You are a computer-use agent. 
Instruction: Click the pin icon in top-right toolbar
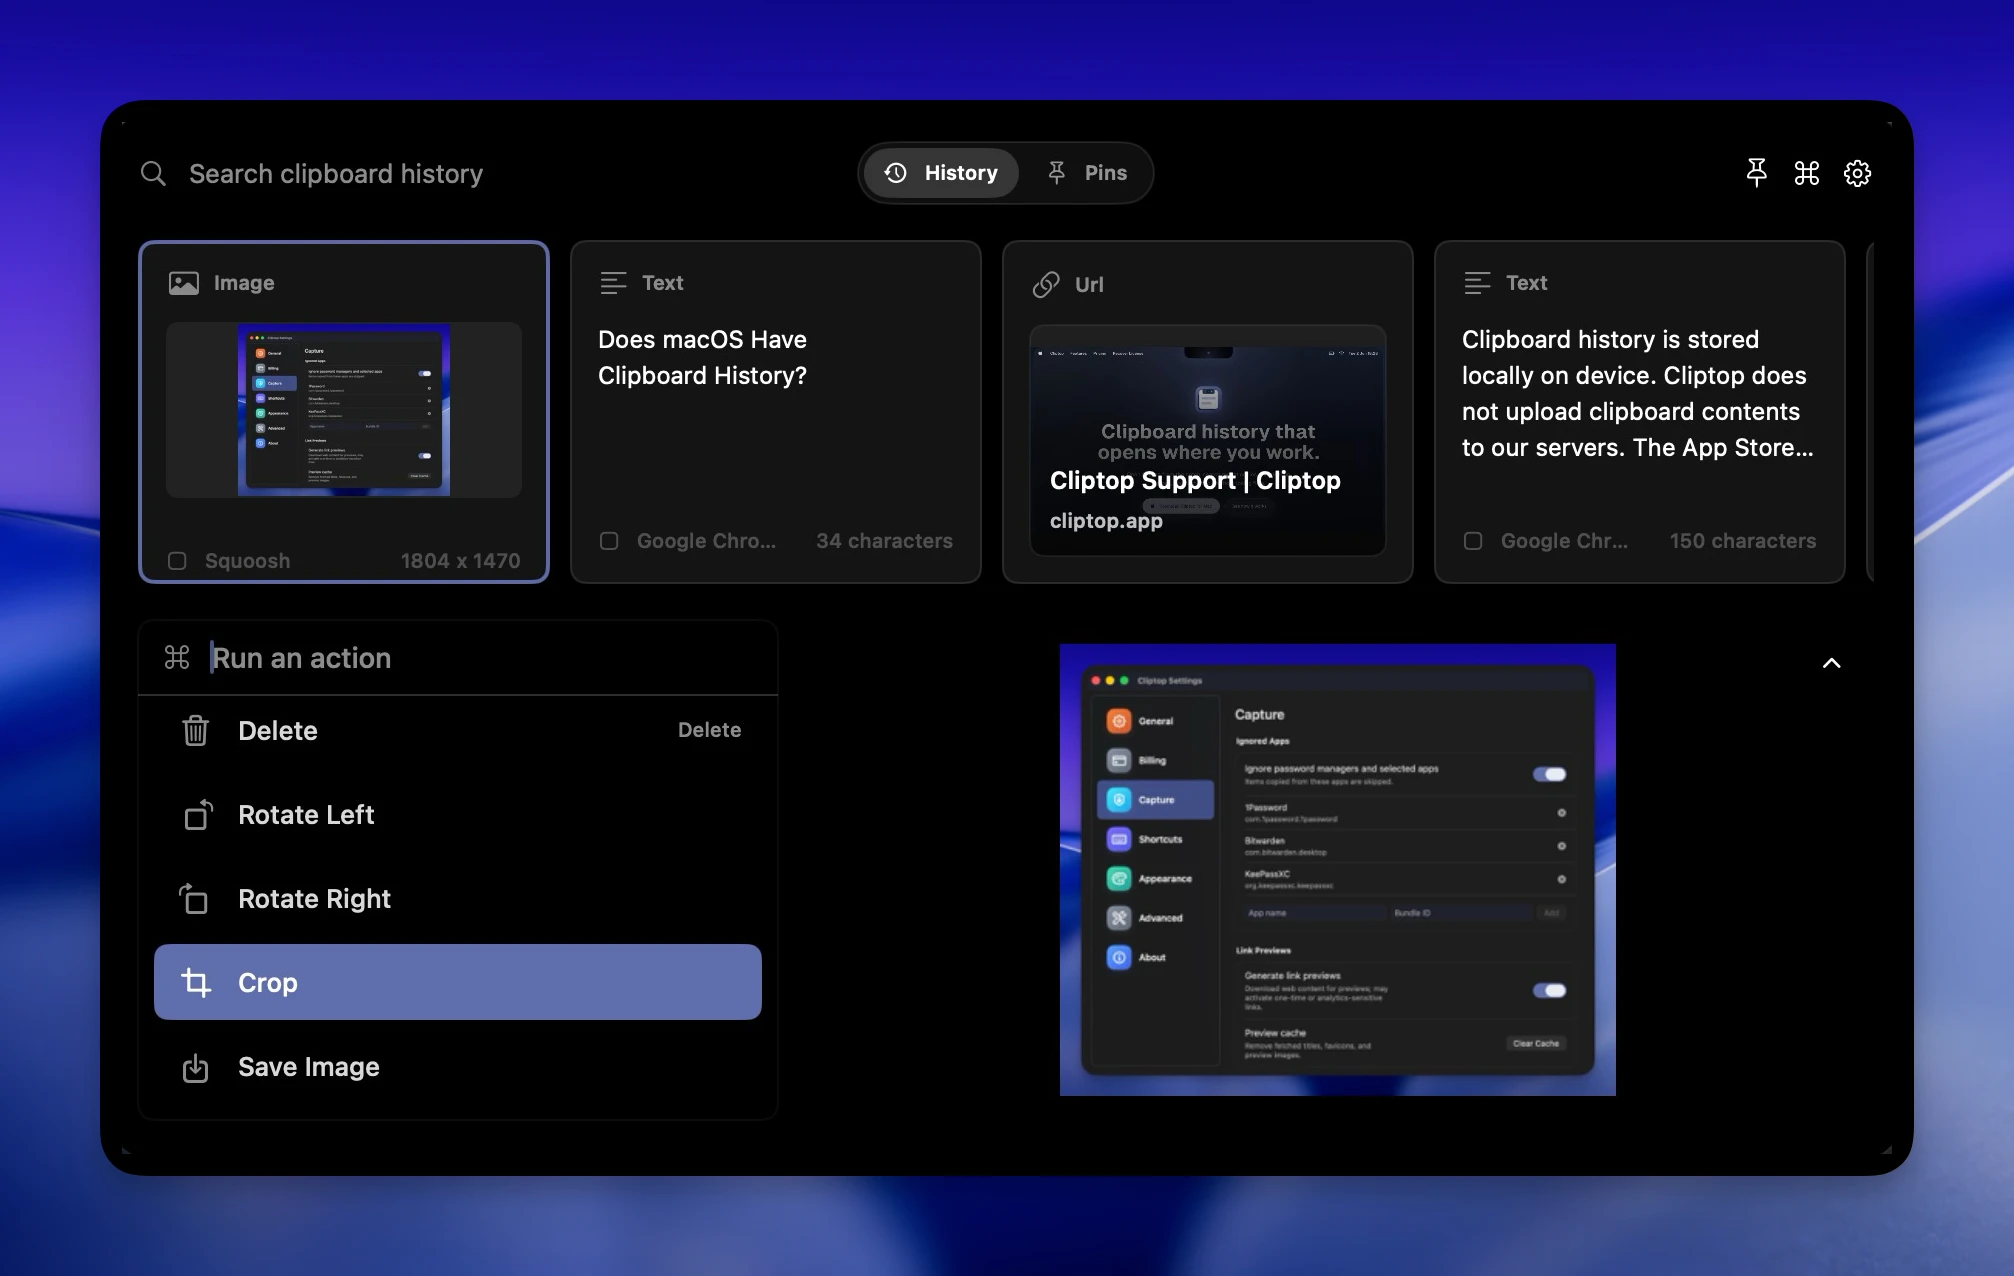tap(1756, 173)
